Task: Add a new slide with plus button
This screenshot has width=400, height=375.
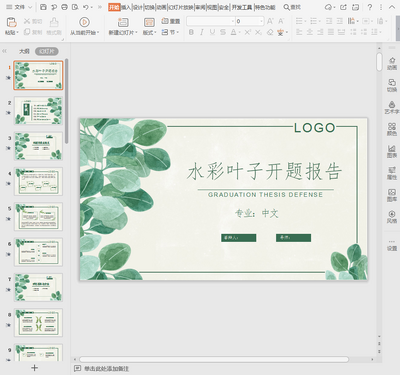Action: coord(34,368)
